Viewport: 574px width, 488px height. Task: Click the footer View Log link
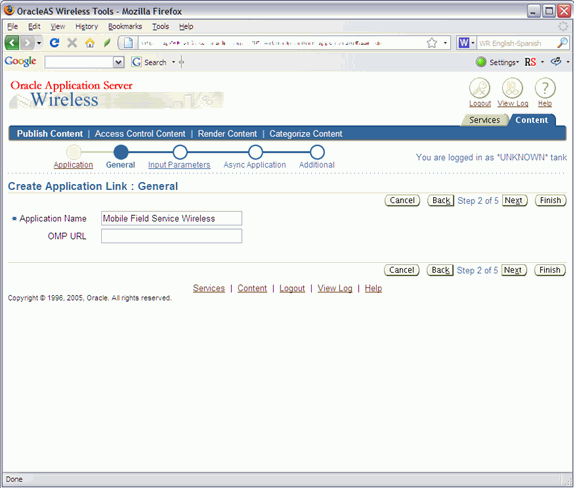tap(335, 288)
